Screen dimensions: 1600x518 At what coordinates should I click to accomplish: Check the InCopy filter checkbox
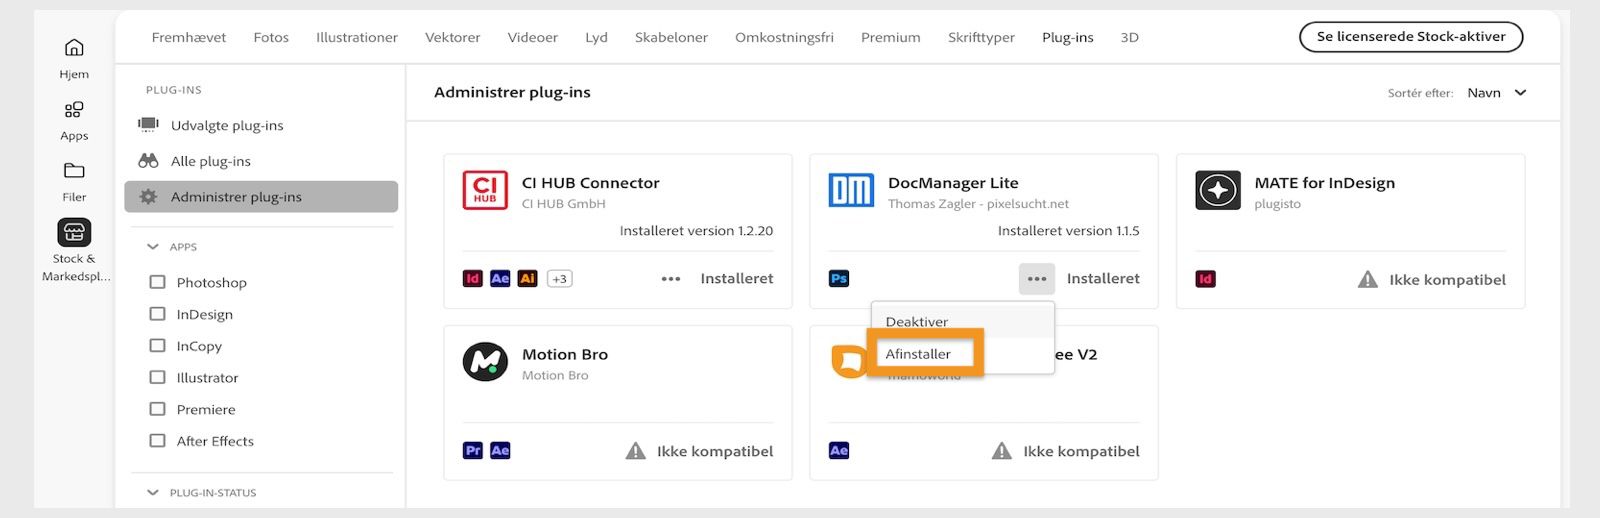coord(157,346)
